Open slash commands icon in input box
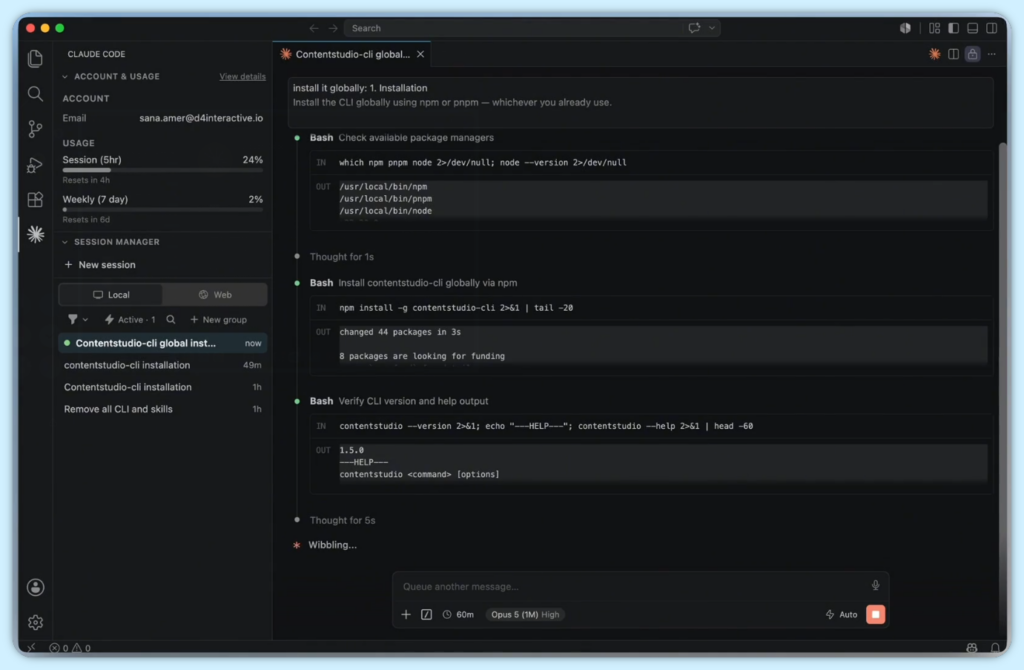 (x=426, y=614)
